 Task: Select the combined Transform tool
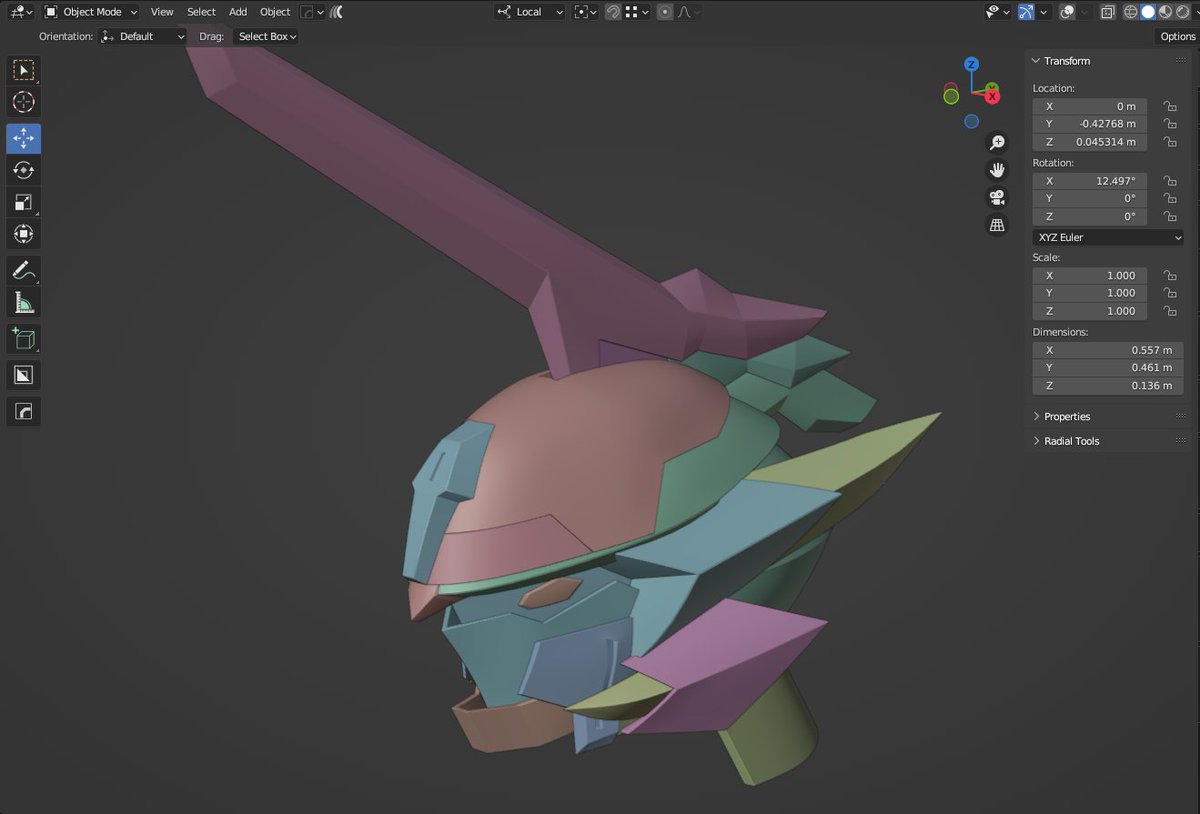[x=24, y=234]
